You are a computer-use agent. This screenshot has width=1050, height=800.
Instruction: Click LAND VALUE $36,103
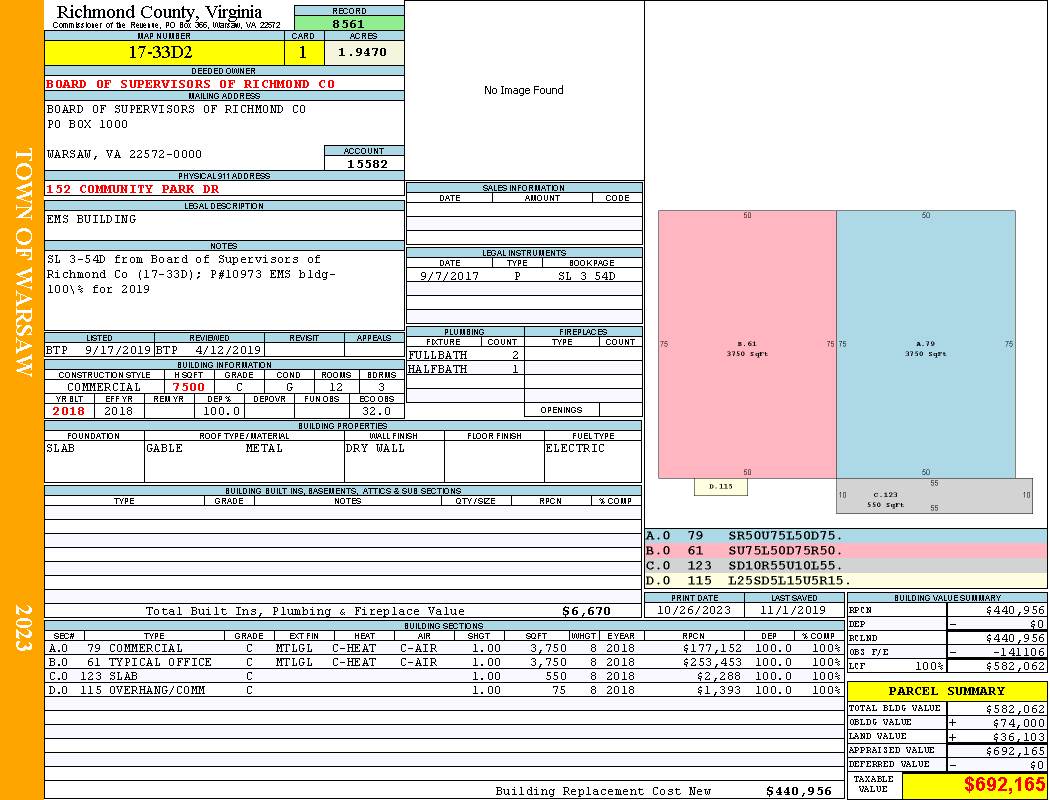click(1018, 737)
